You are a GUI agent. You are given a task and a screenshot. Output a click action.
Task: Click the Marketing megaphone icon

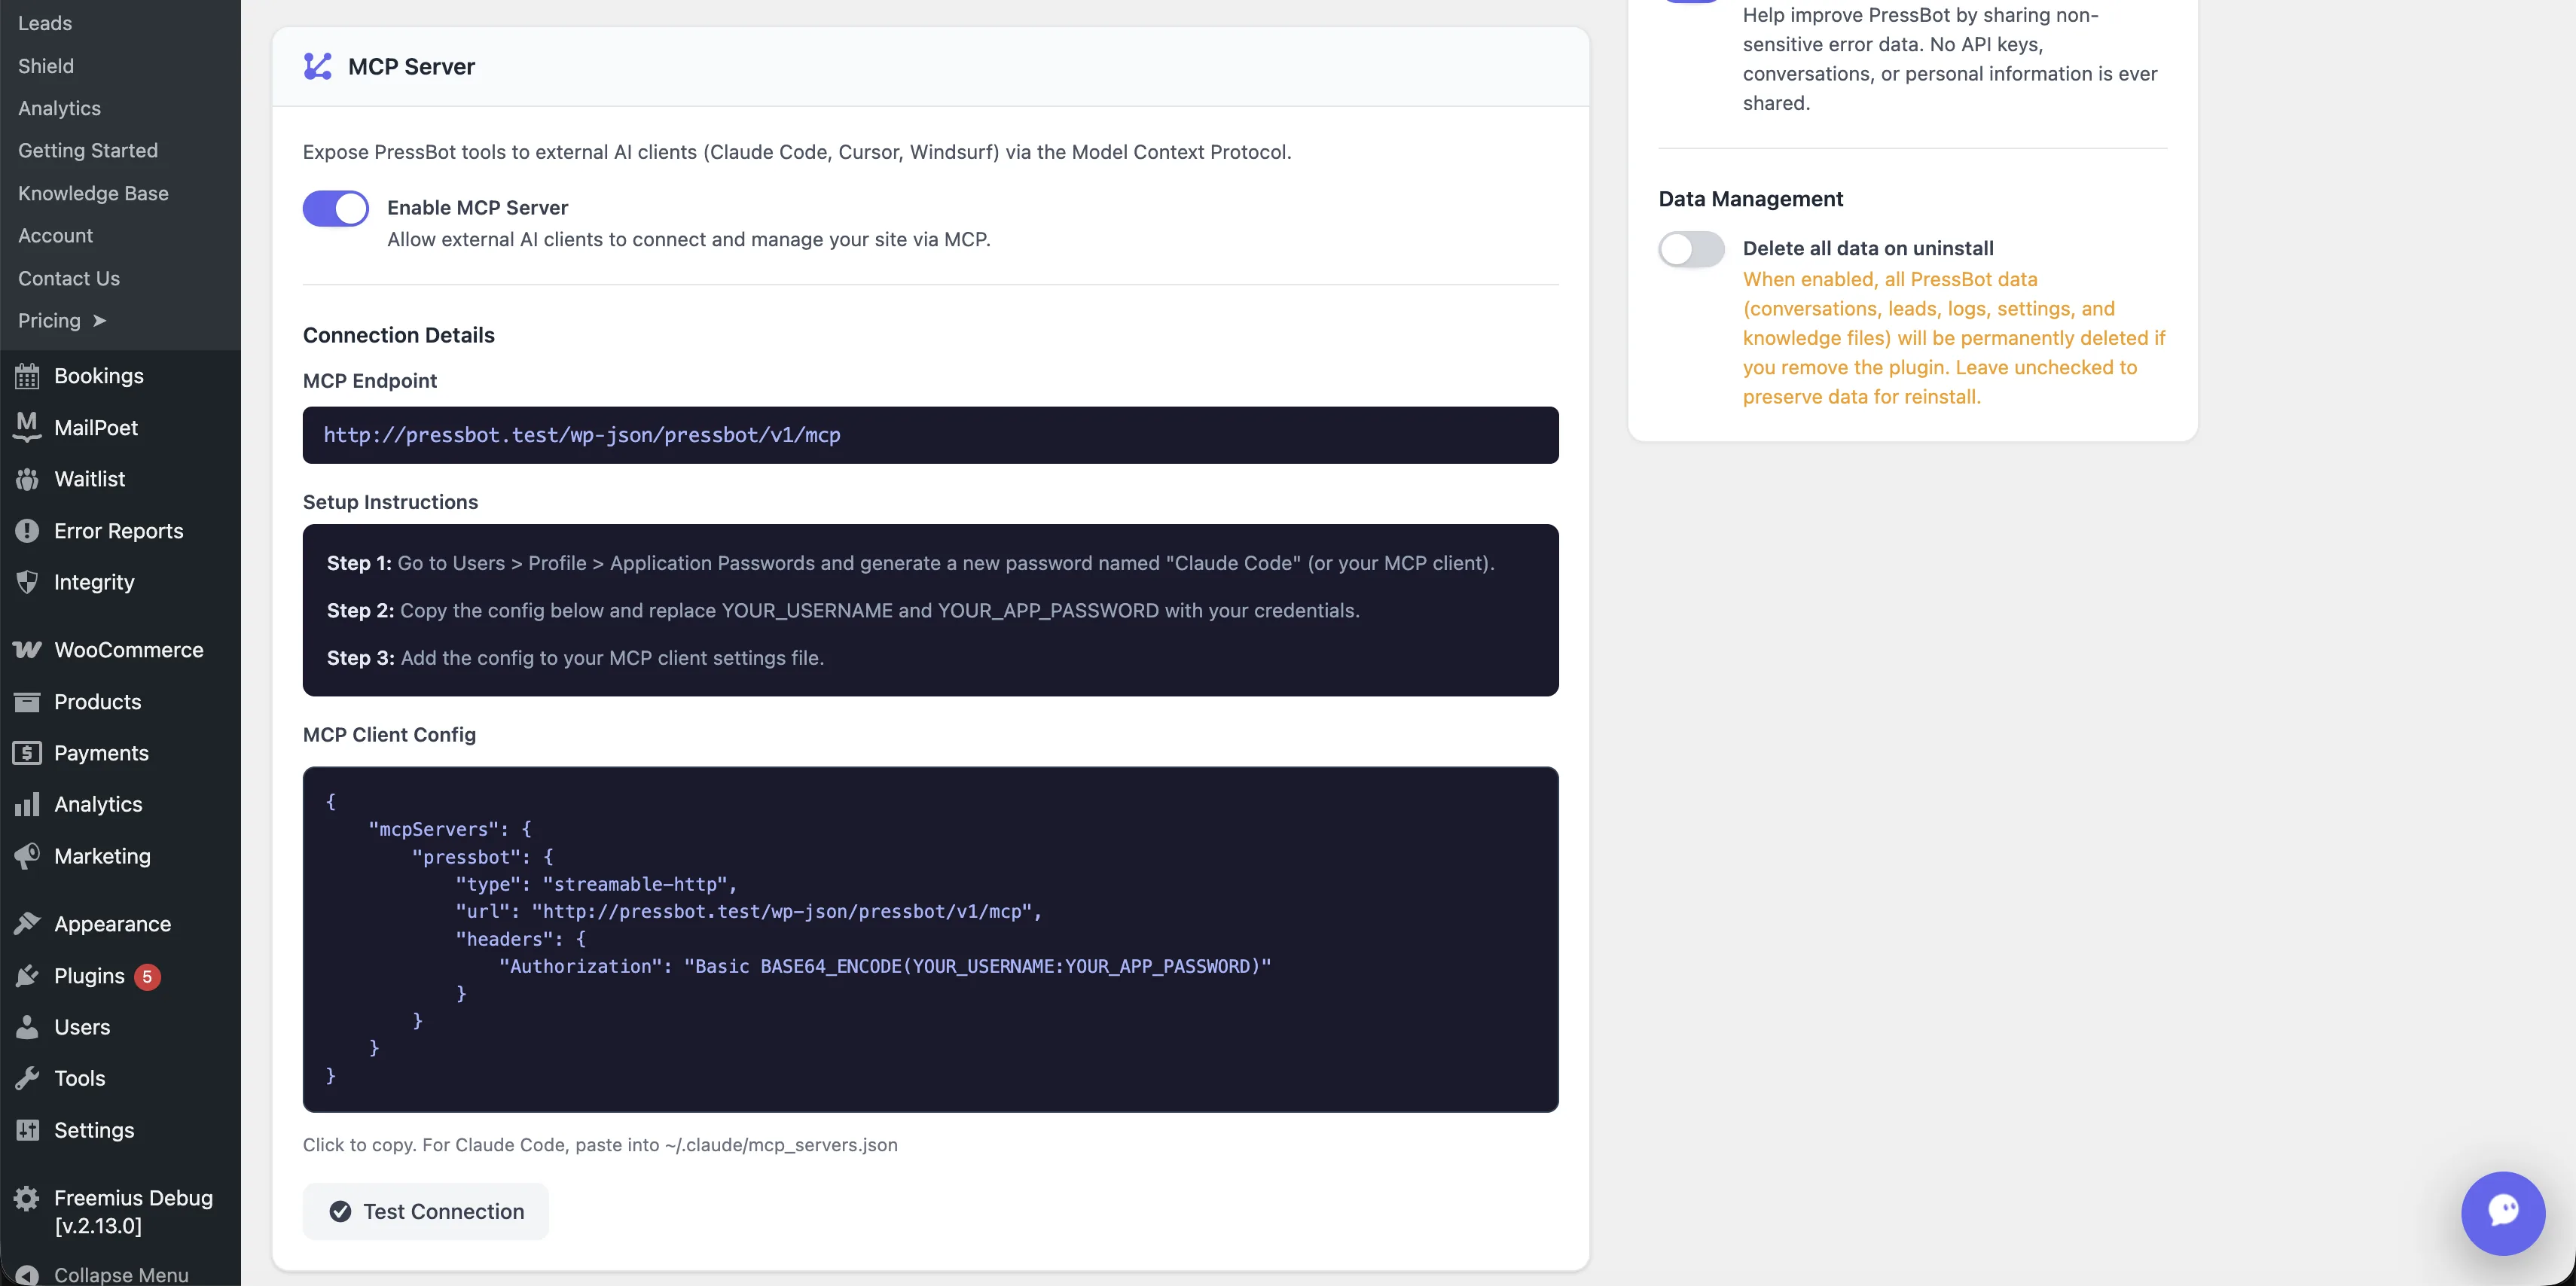[27, 856]
